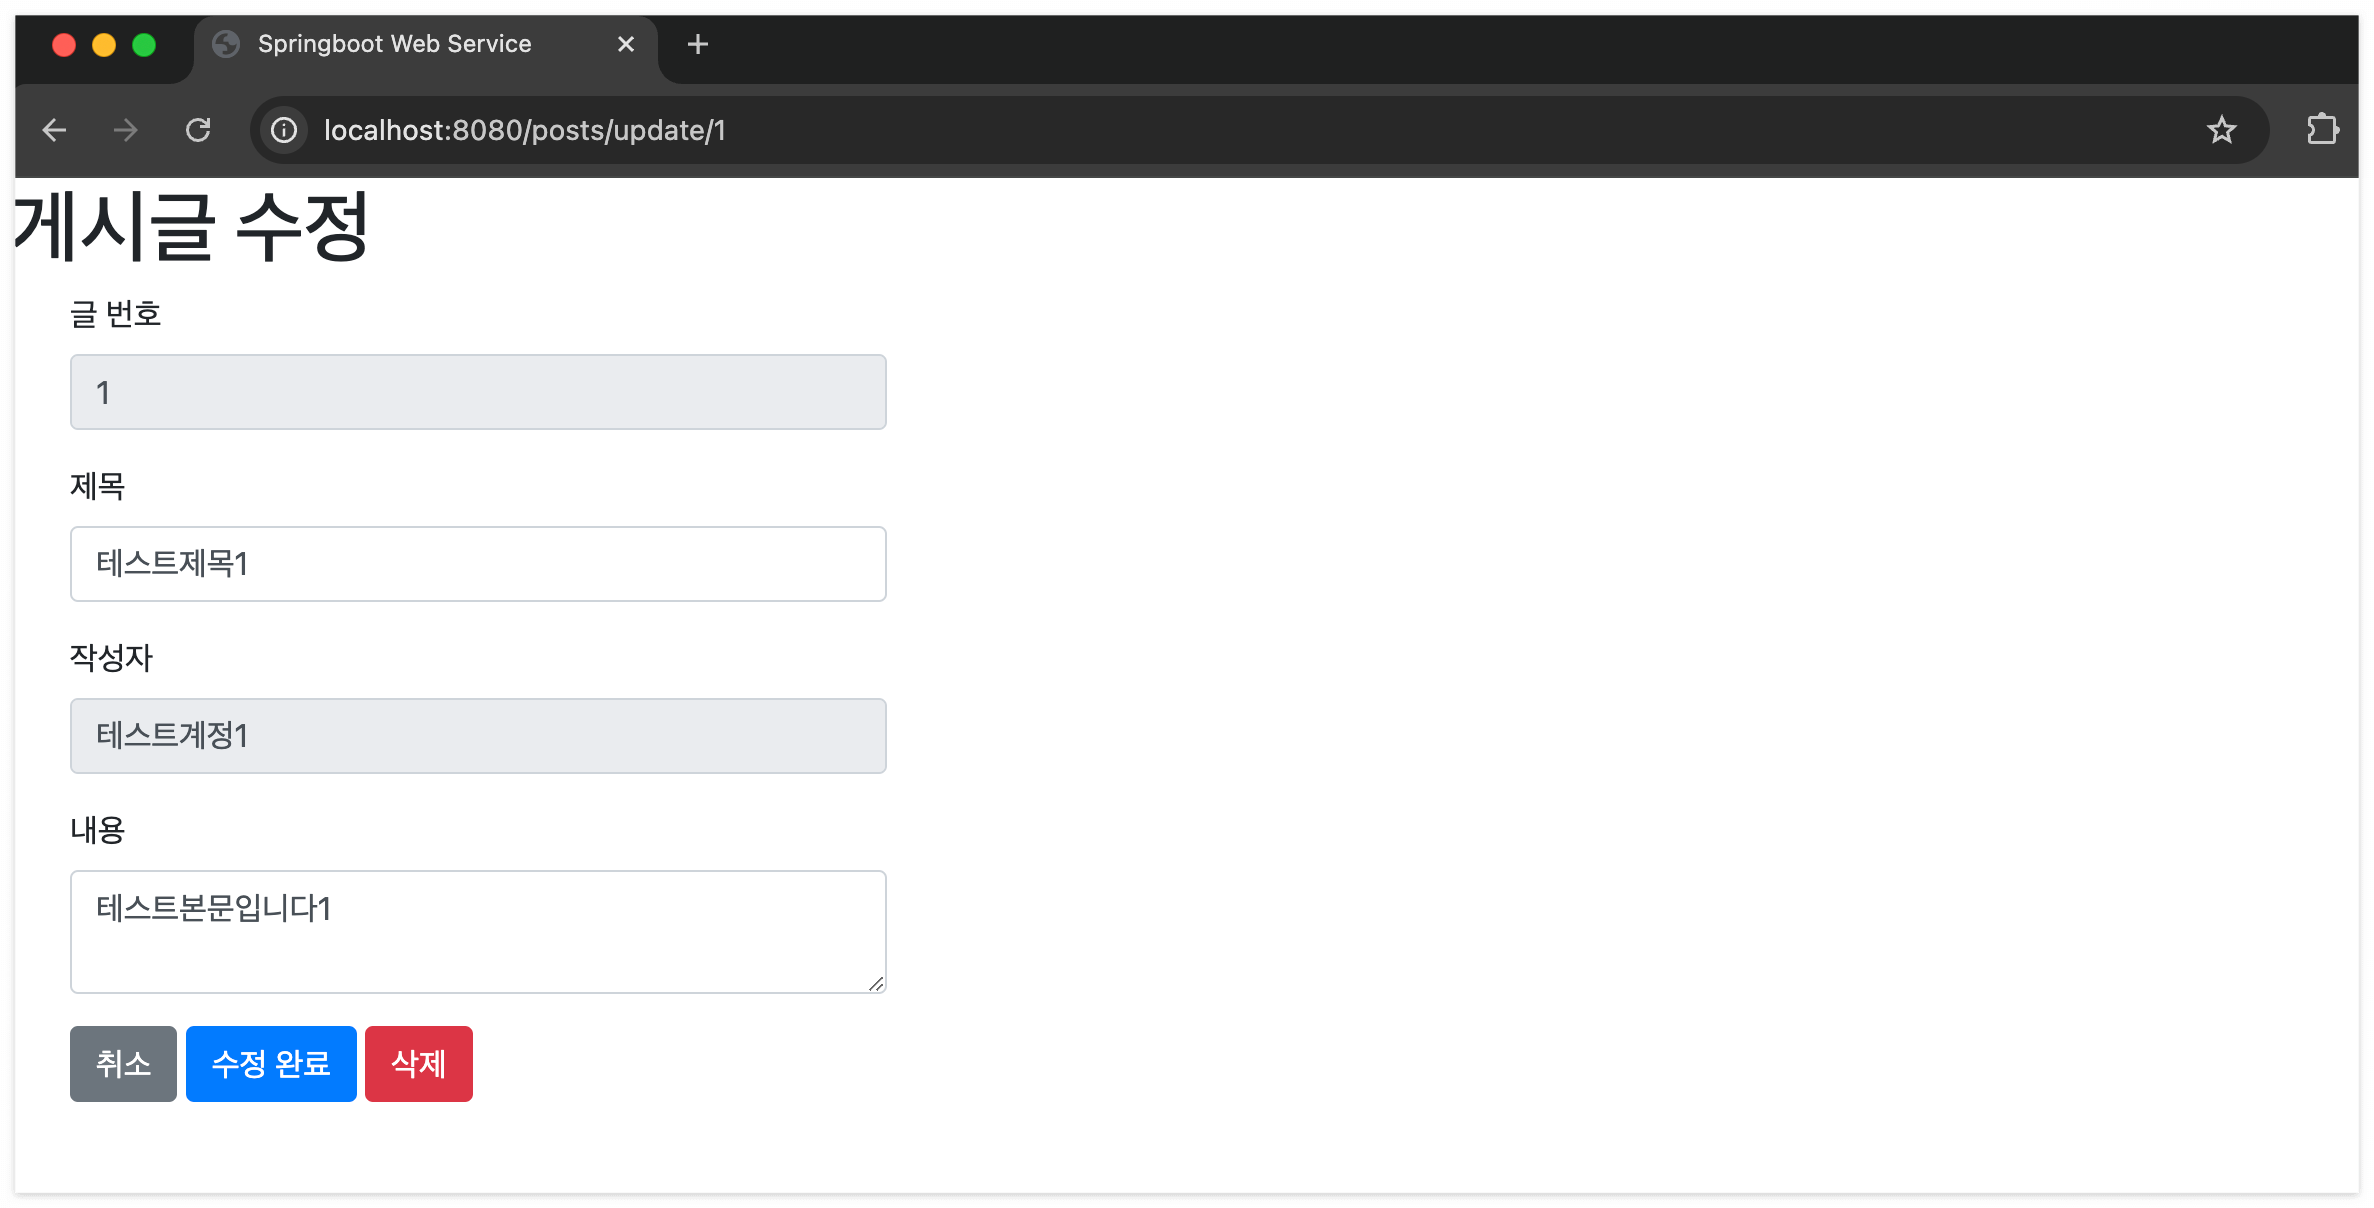Open a new tab with plus
This screenshot has height=1208, width=2374.
pyautogui.click(x=698, y=44)
